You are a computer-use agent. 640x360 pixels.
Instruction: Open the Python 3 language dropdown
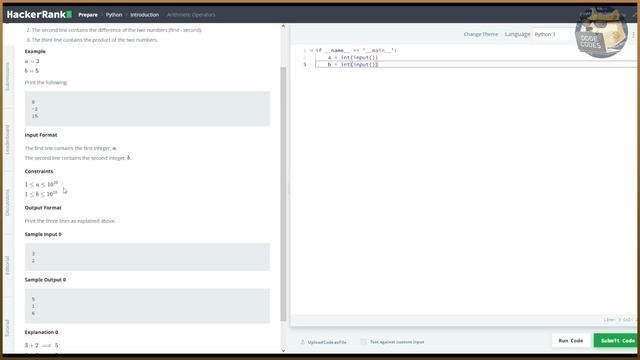coord(555,34)
